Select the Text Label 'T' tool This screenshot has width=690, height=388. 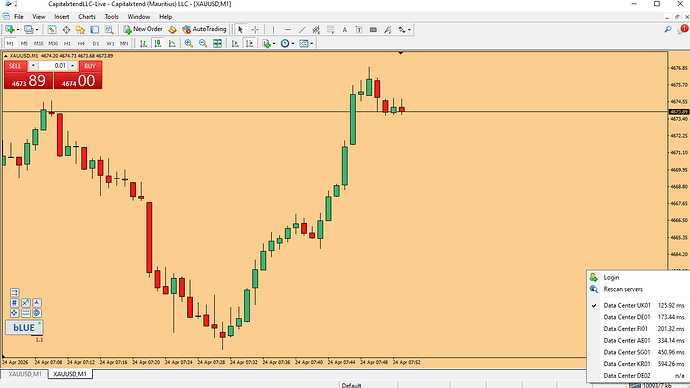(359, 29)
